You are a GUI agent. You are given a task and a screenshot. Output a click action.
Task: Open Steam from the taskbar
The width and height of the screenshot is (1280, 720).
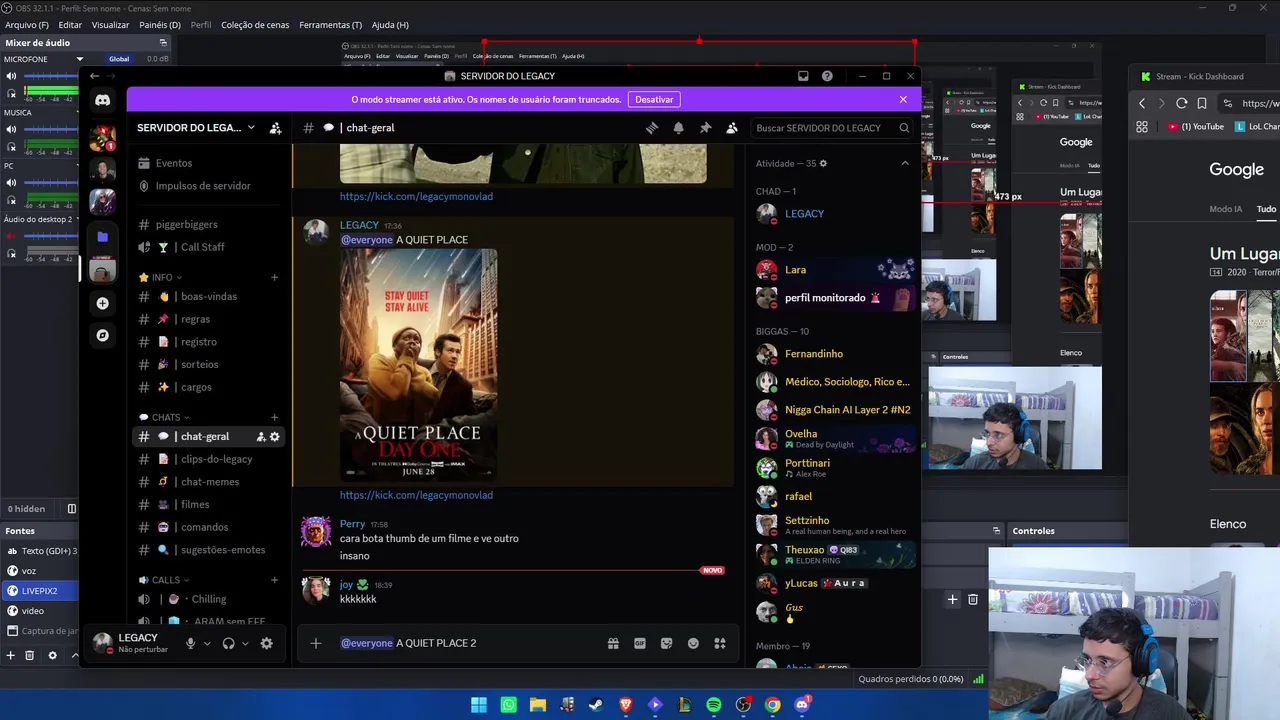tap(596, 705)
